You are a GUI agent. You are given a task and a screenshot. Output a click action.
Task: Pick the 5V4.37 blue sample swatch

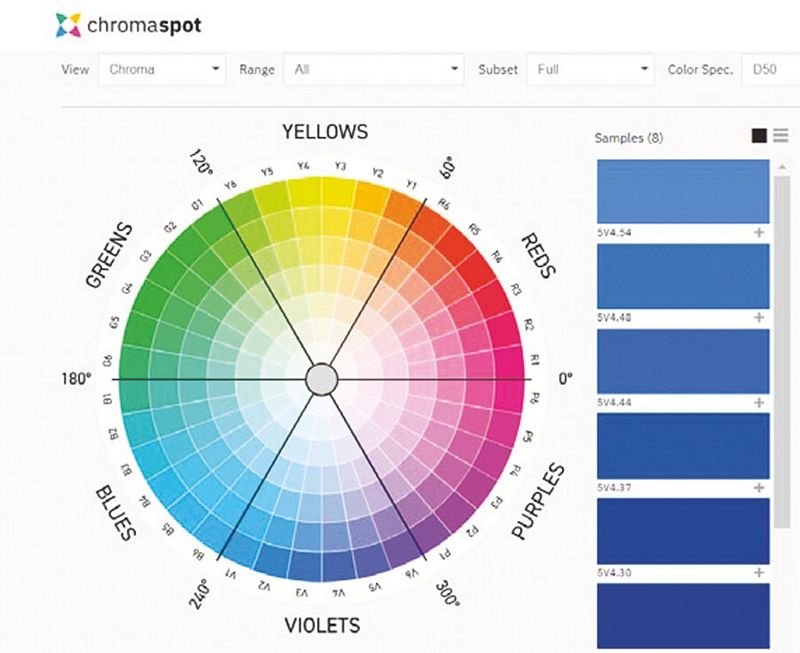click(682, 446)
